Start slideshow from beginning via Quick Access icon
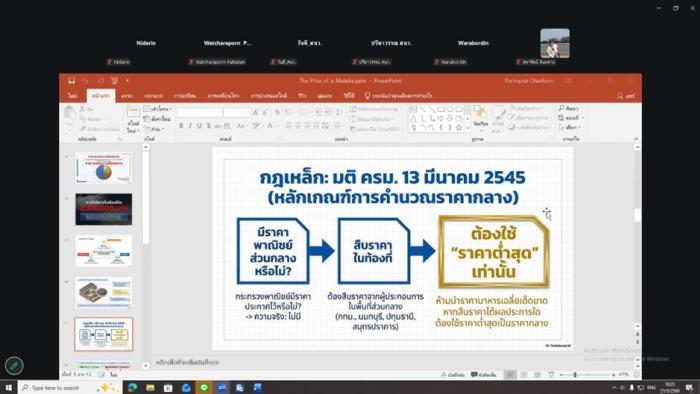Screen dimensions: 700x394 [115, 81]
